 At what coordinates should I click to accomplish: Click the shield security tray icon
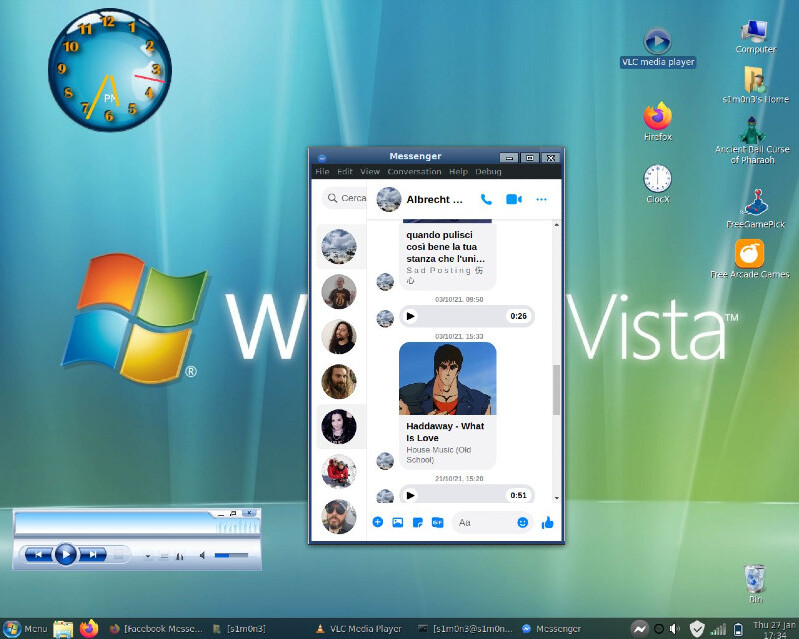697,629
